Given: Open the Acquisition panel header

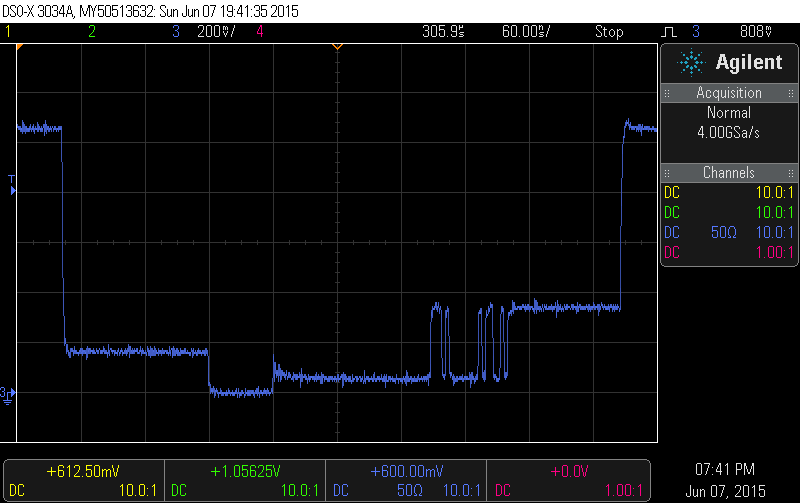Looking at the screenshot, I should (x=729, y=93).
